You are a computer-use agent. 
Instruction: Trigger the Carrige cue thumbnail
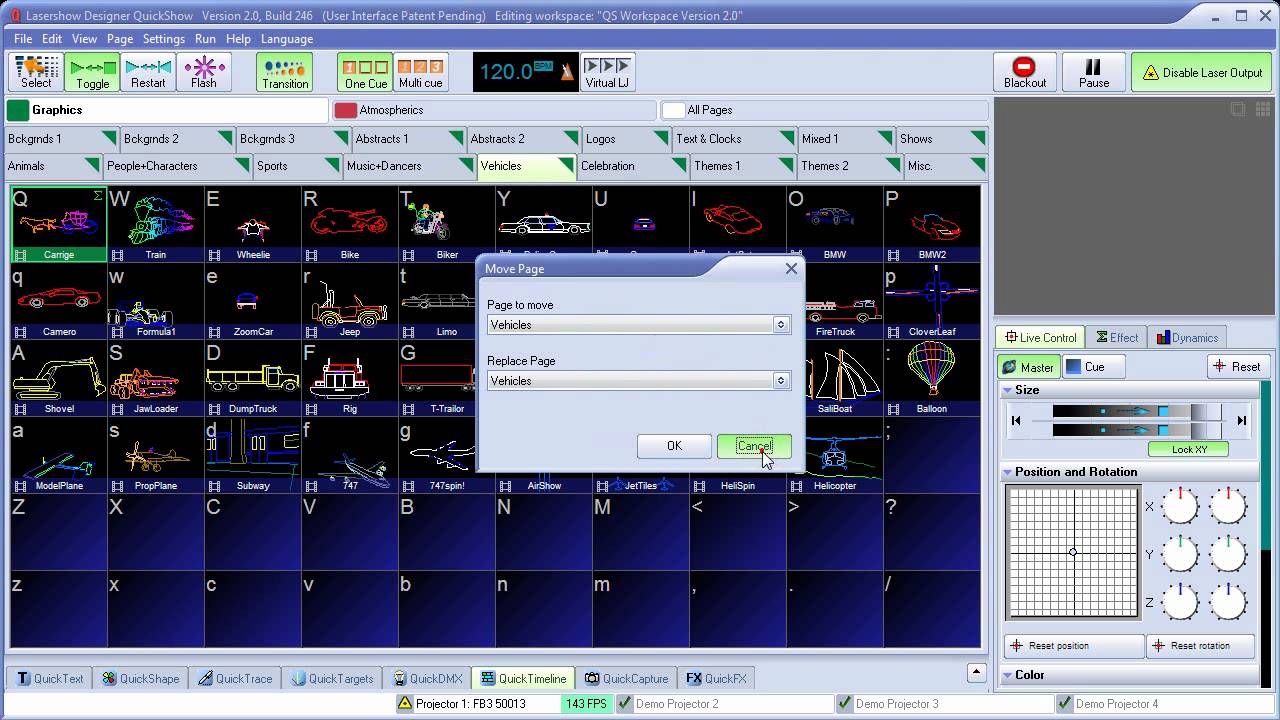[x=59, y=224]
